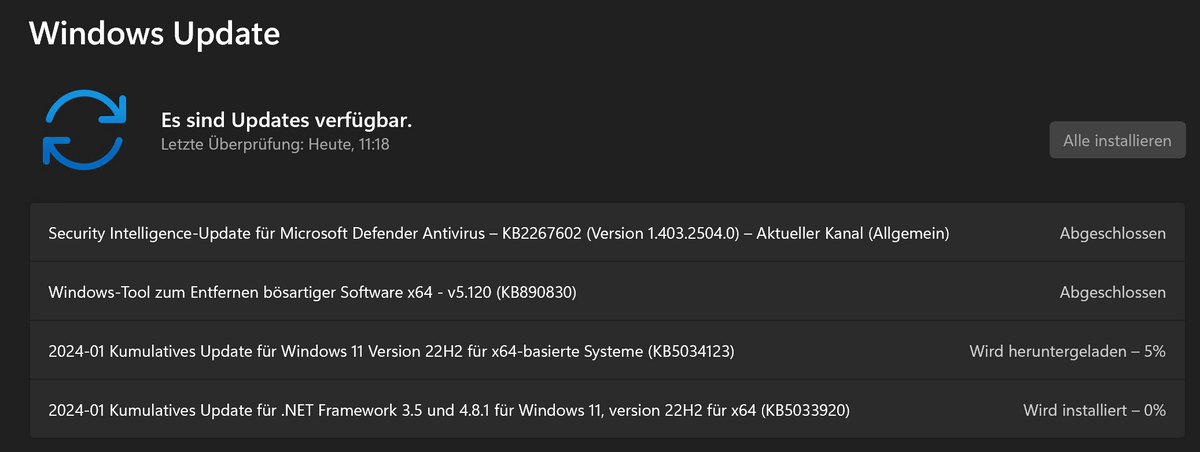Click the KB5033920 identifier text
Image resolution: width=1200 pixels, height=452 pixels.
tap(806, 410)
